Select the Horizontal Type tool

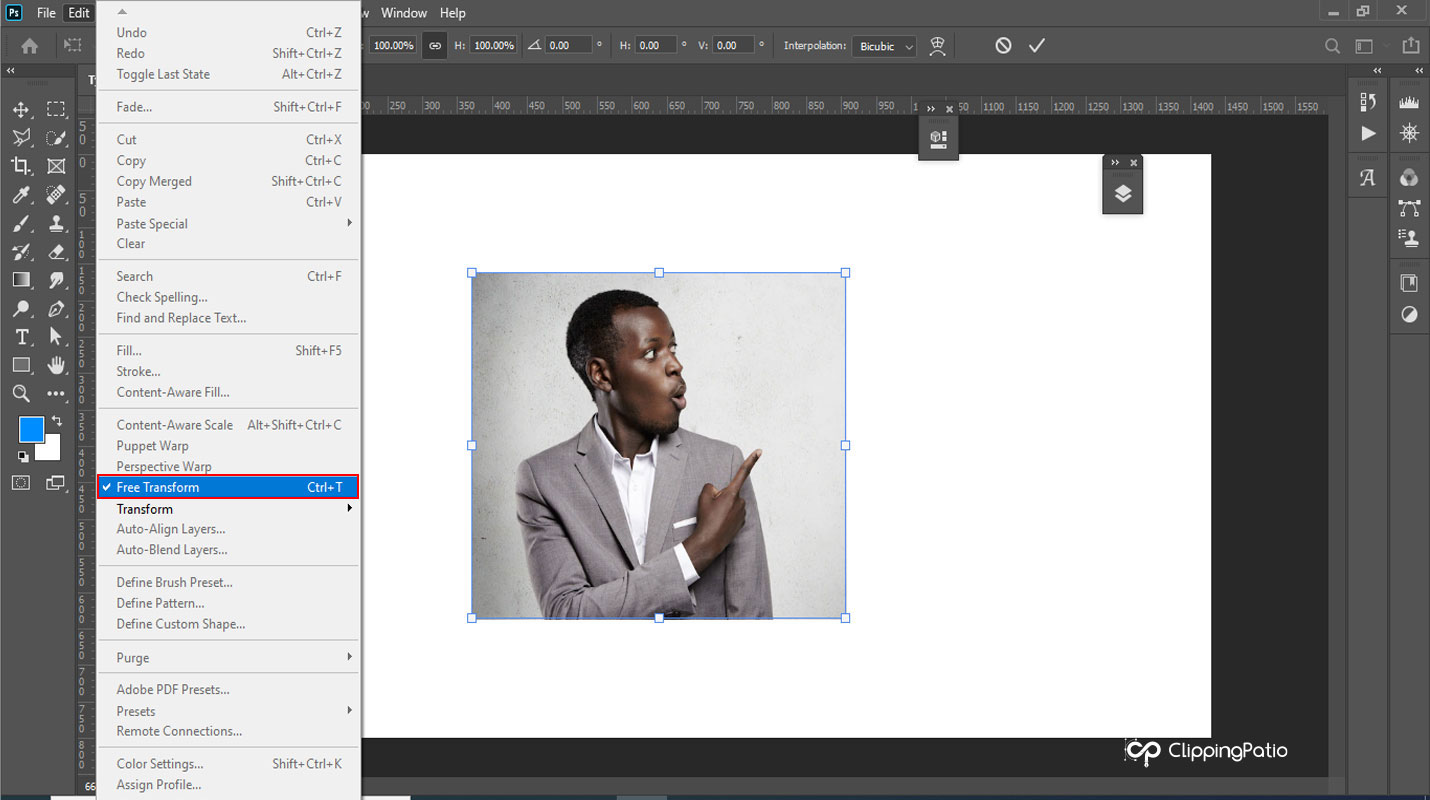21,337
